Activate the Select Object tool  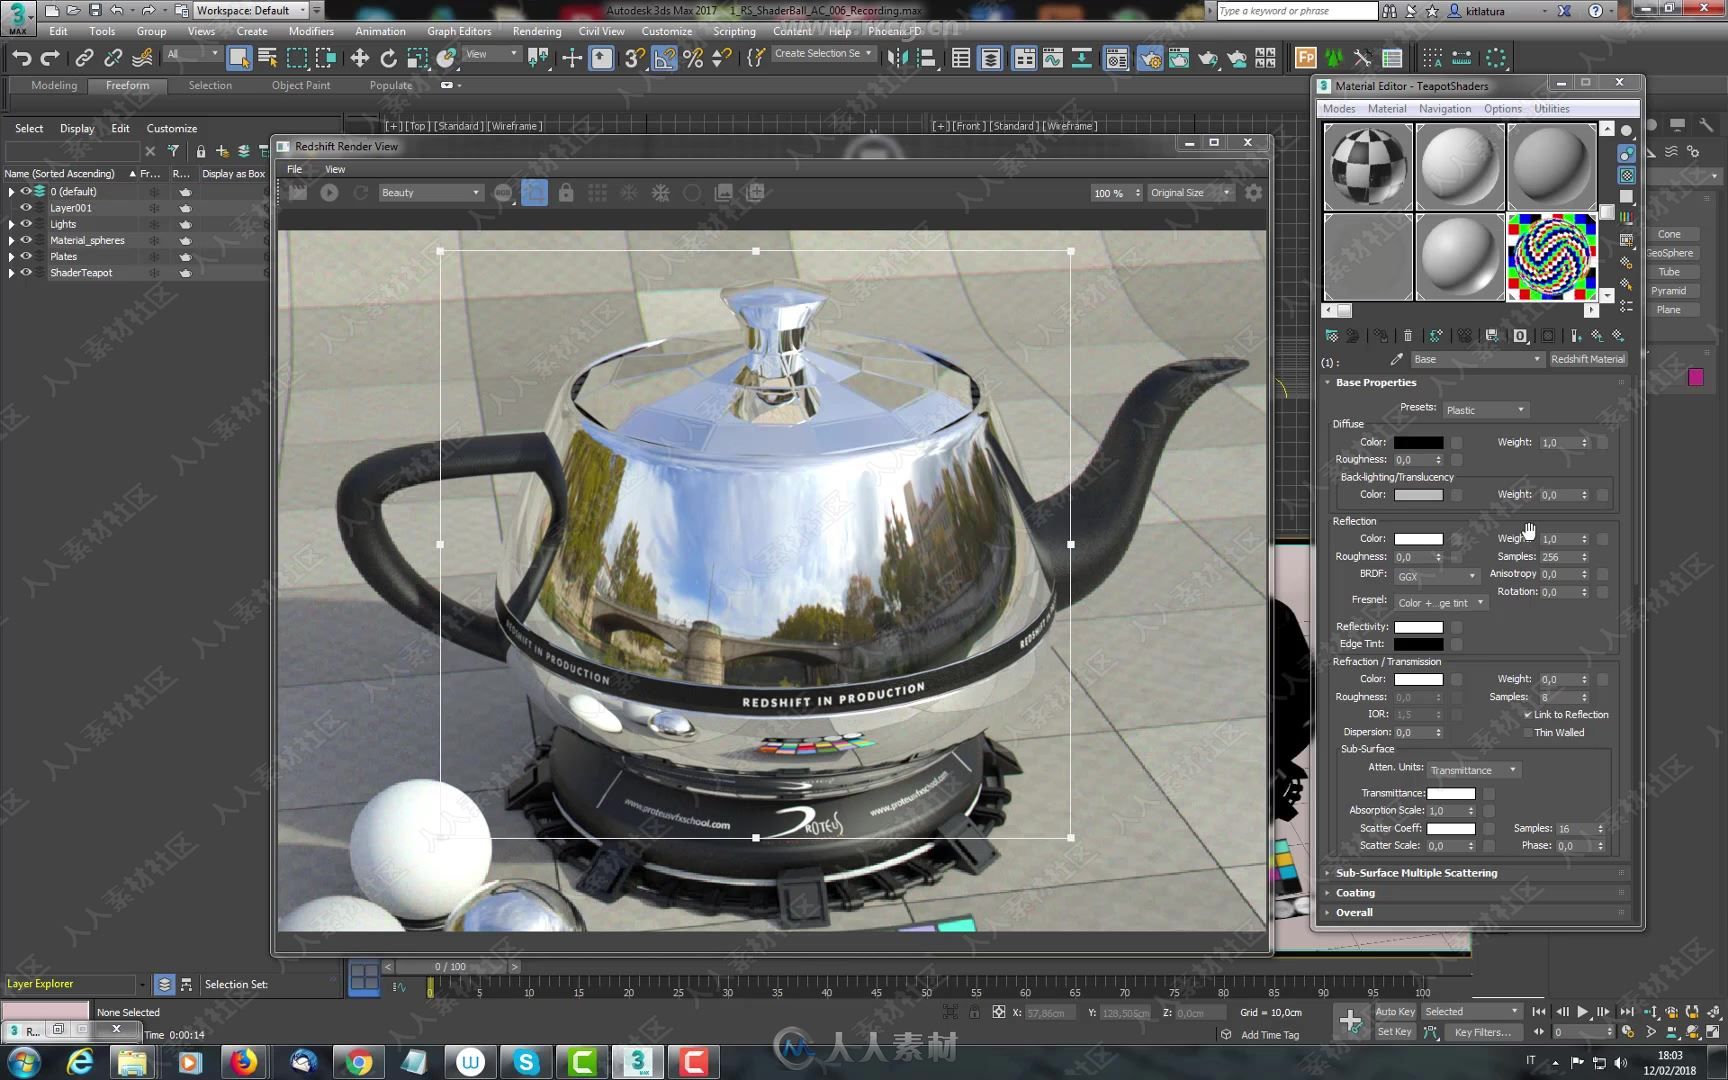click(239, 58)
